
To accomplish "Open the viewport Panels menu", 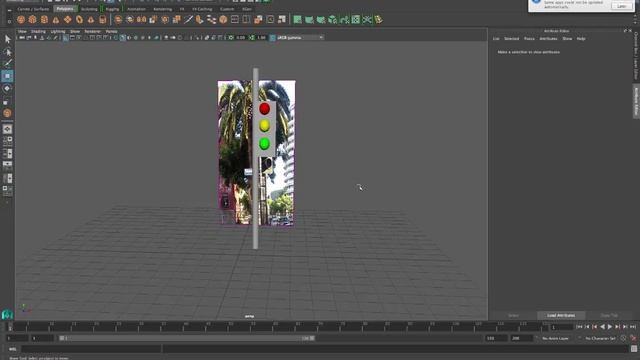I will (111, 31).
